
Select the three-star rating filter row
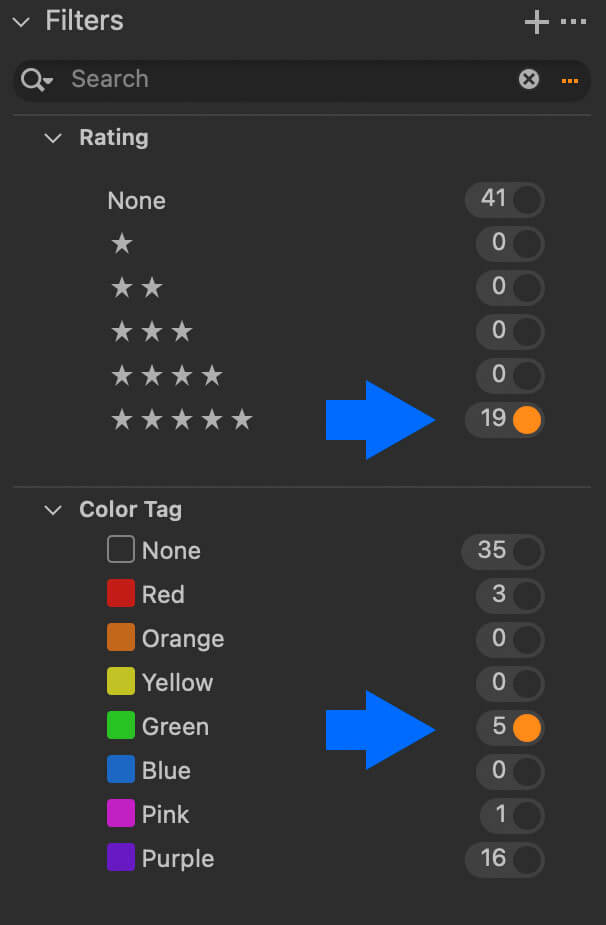(152, 331)
